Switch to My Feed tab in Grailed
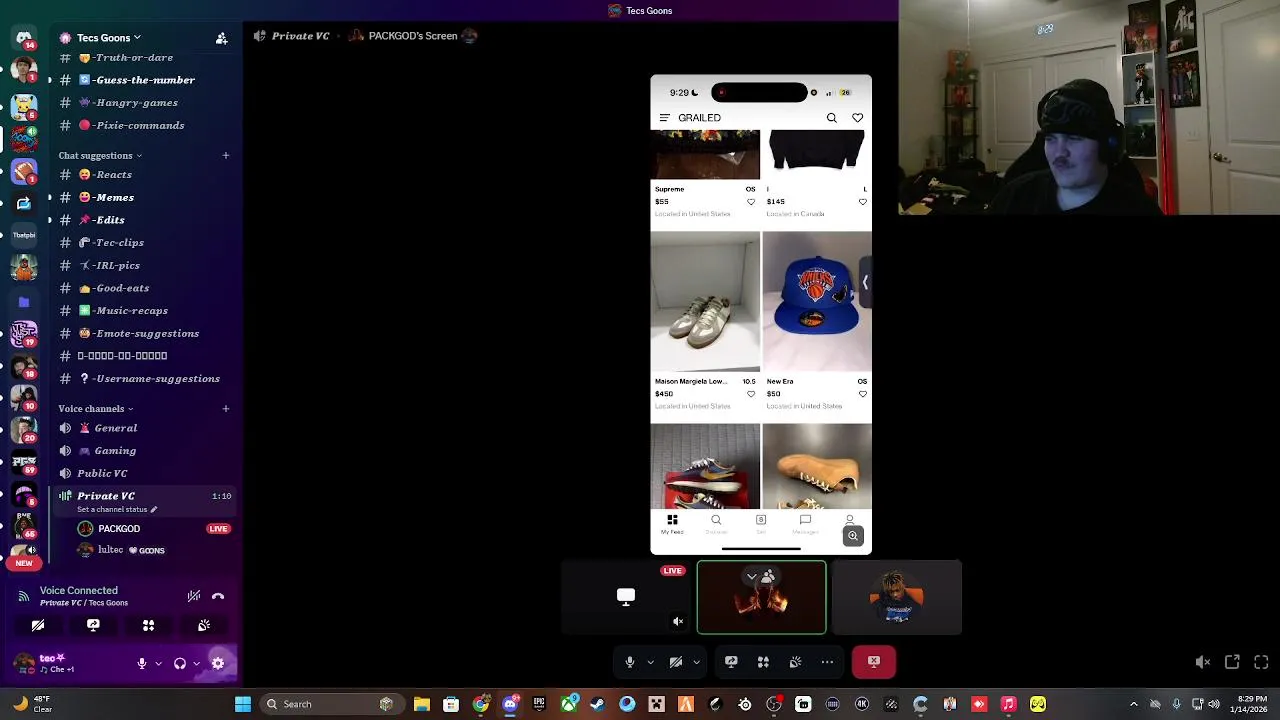This screenshot has width=1280, height=720. [672, 524]
